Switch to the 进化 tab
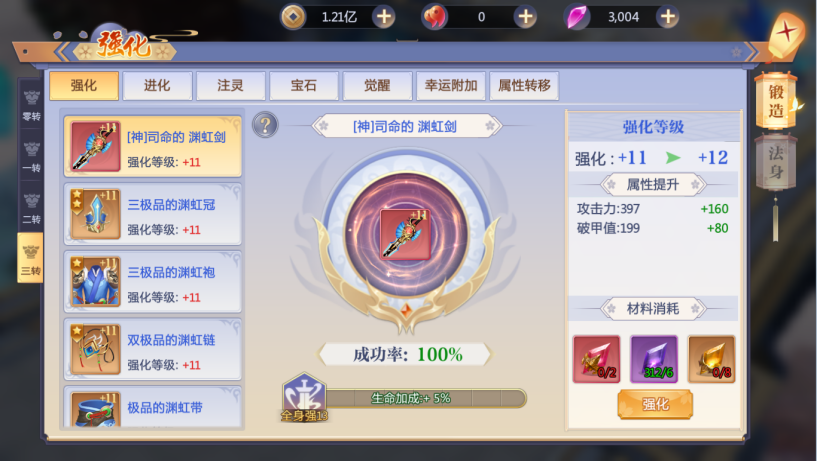The image size is (818, 461). pos(157,86)
